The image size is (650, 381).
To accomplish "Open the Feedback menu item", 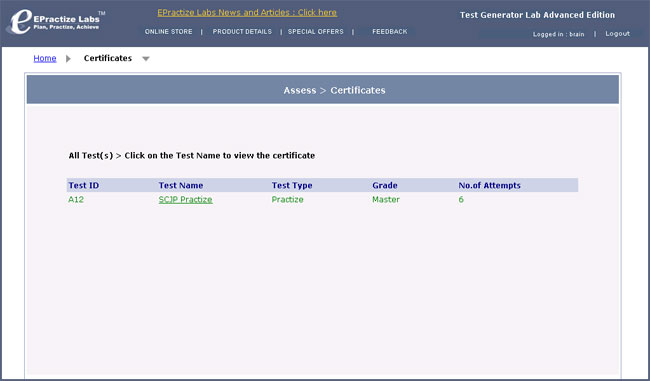I will pyautogui.click(x=390, y=32).
